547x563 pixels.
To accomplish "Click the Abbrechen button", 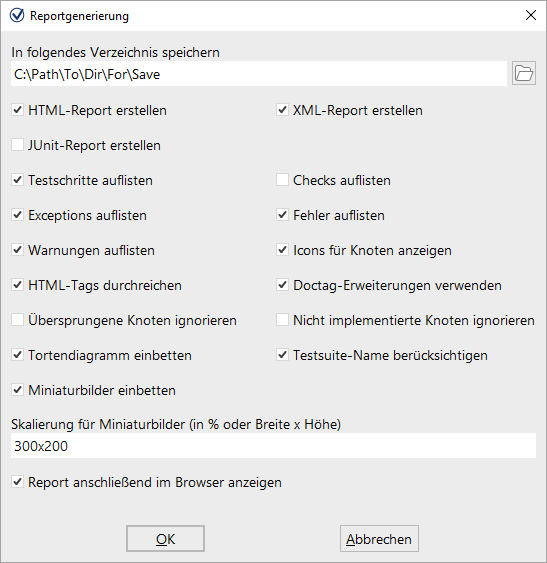I will (379, 539).
